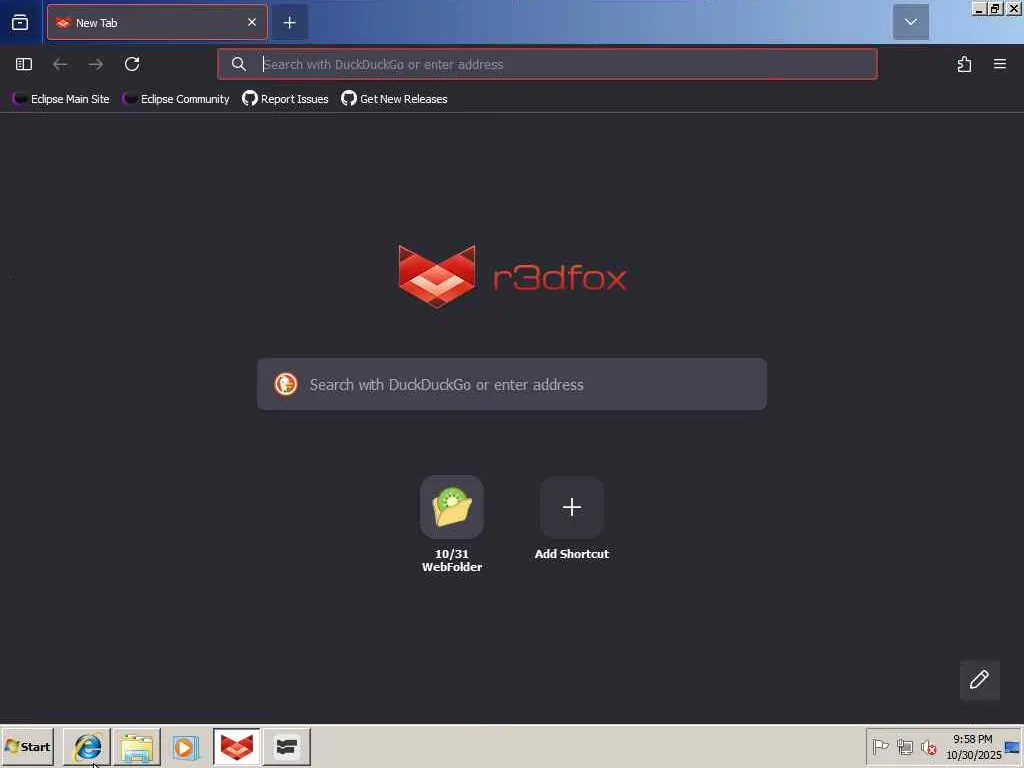1024x768 pixels.
Task: Go forward with the right arrow
Action: point(96,64)
